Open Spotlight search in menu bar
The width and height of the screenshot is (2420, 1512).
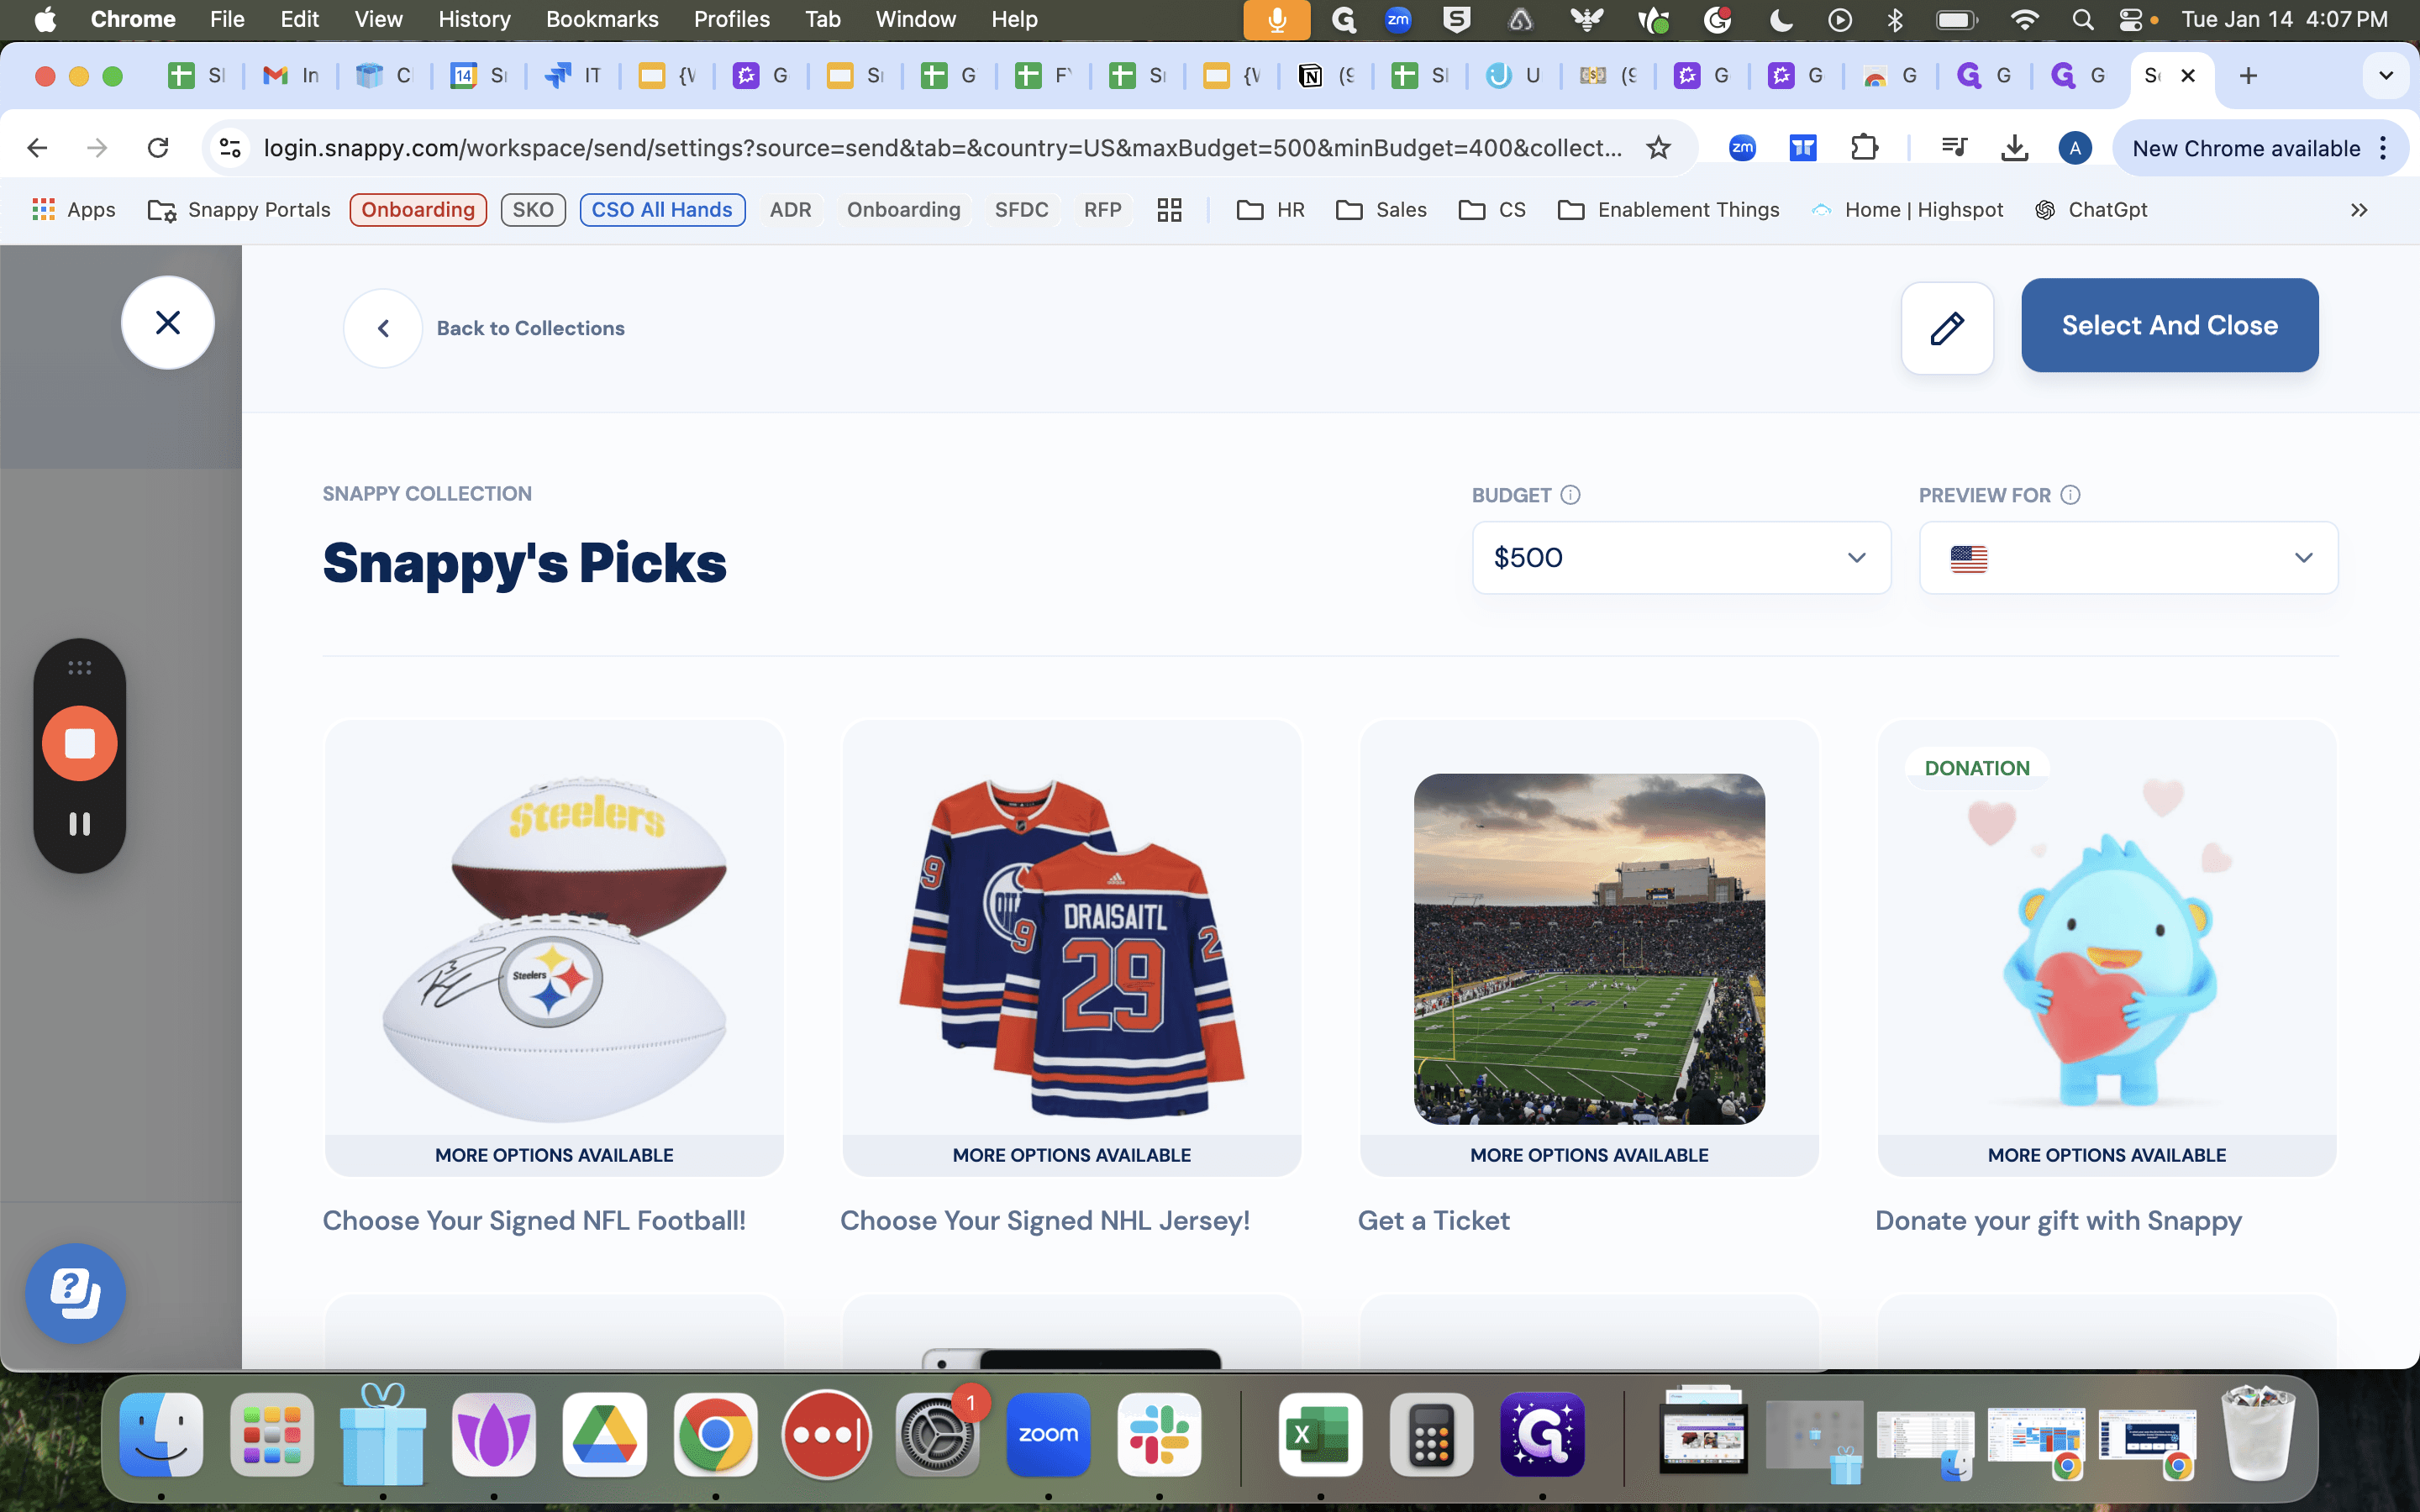coord(2082,19)
